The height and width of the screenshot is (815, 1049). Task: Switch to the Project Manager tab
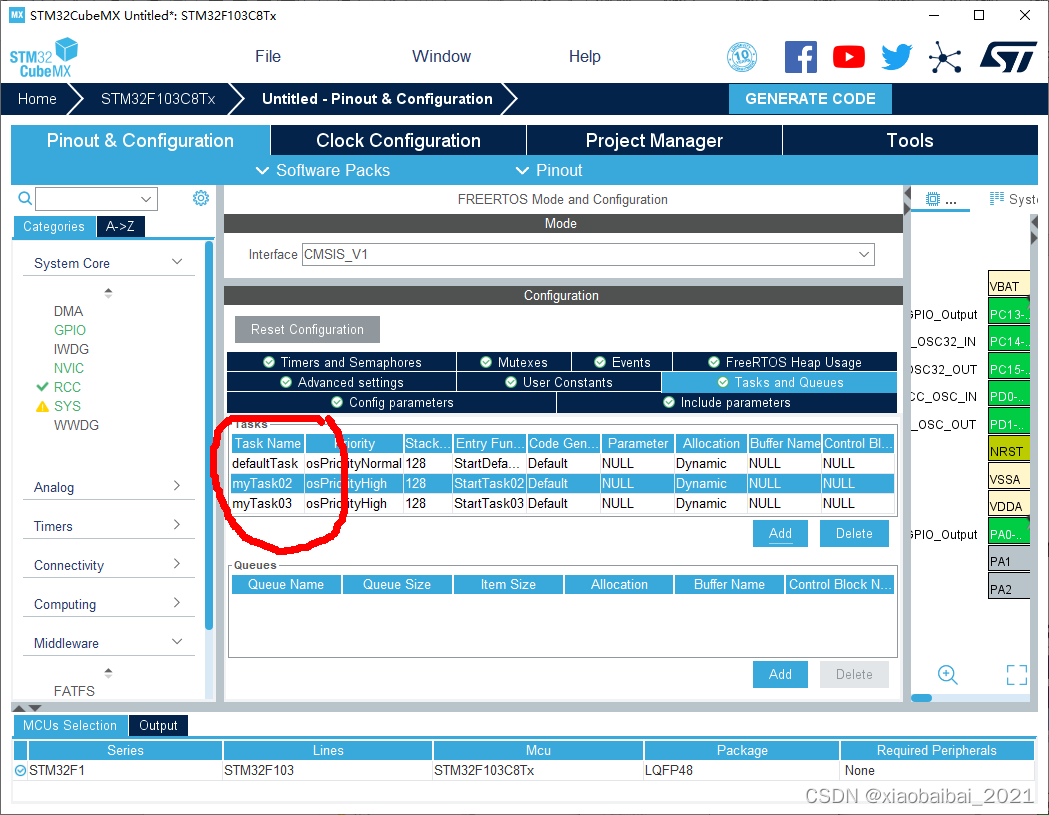pyautogui.click(x=654, y=141)
